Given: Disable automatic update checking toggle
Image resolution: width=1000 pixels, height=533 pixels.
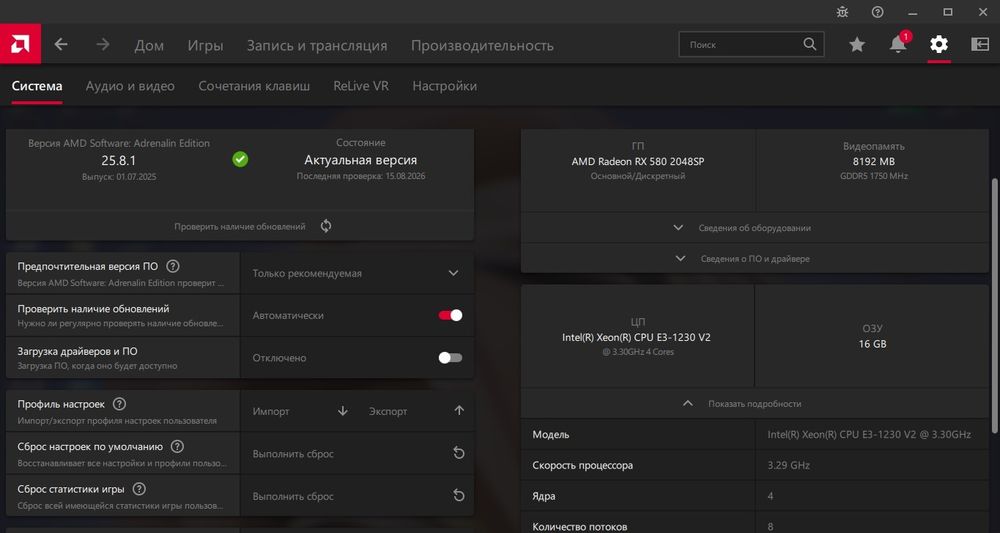Looking at the screenshot, I should point(450,316).
